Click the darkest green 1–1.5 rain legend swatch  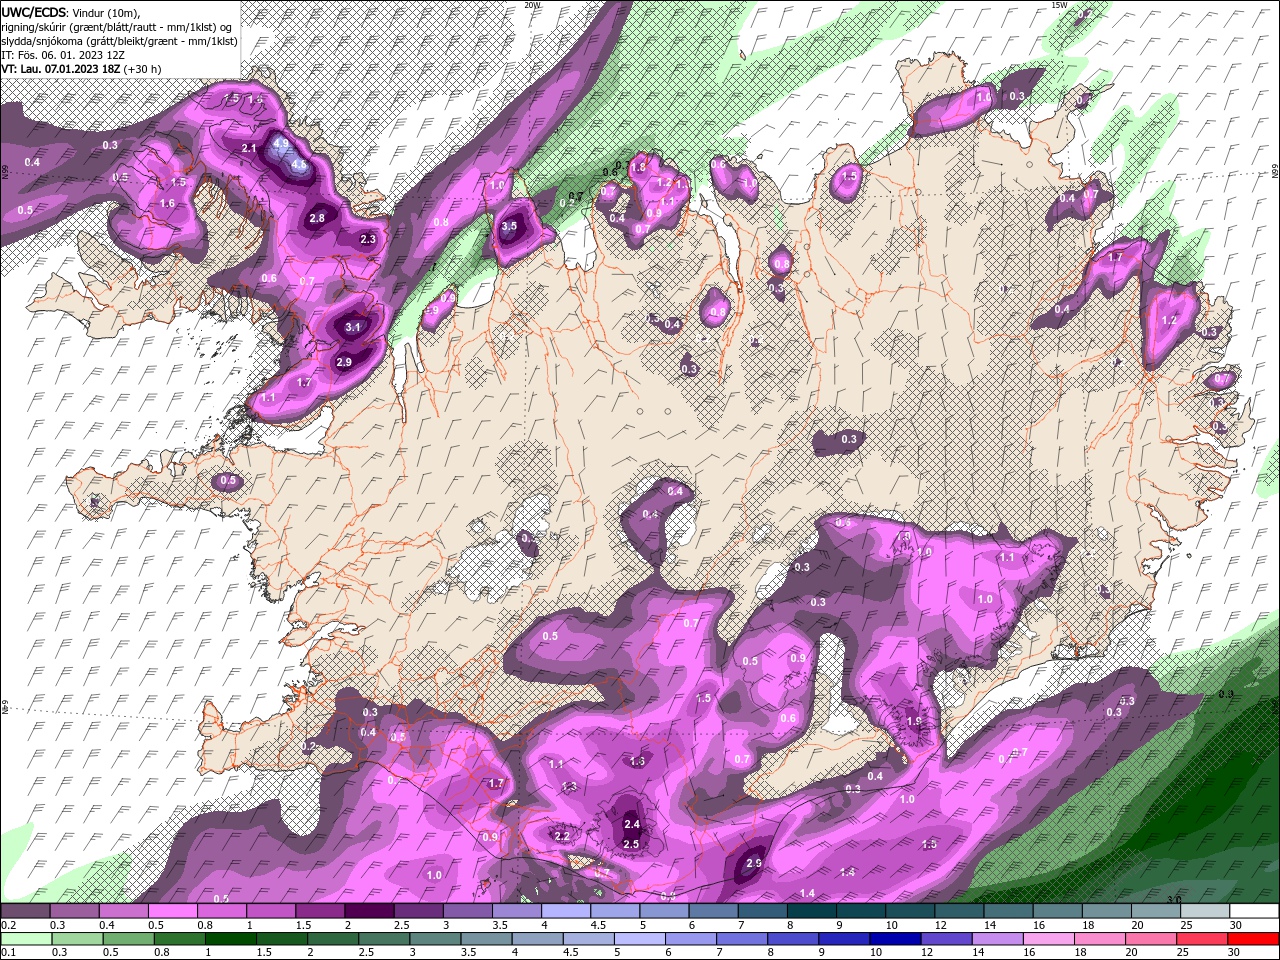(231, 939)
